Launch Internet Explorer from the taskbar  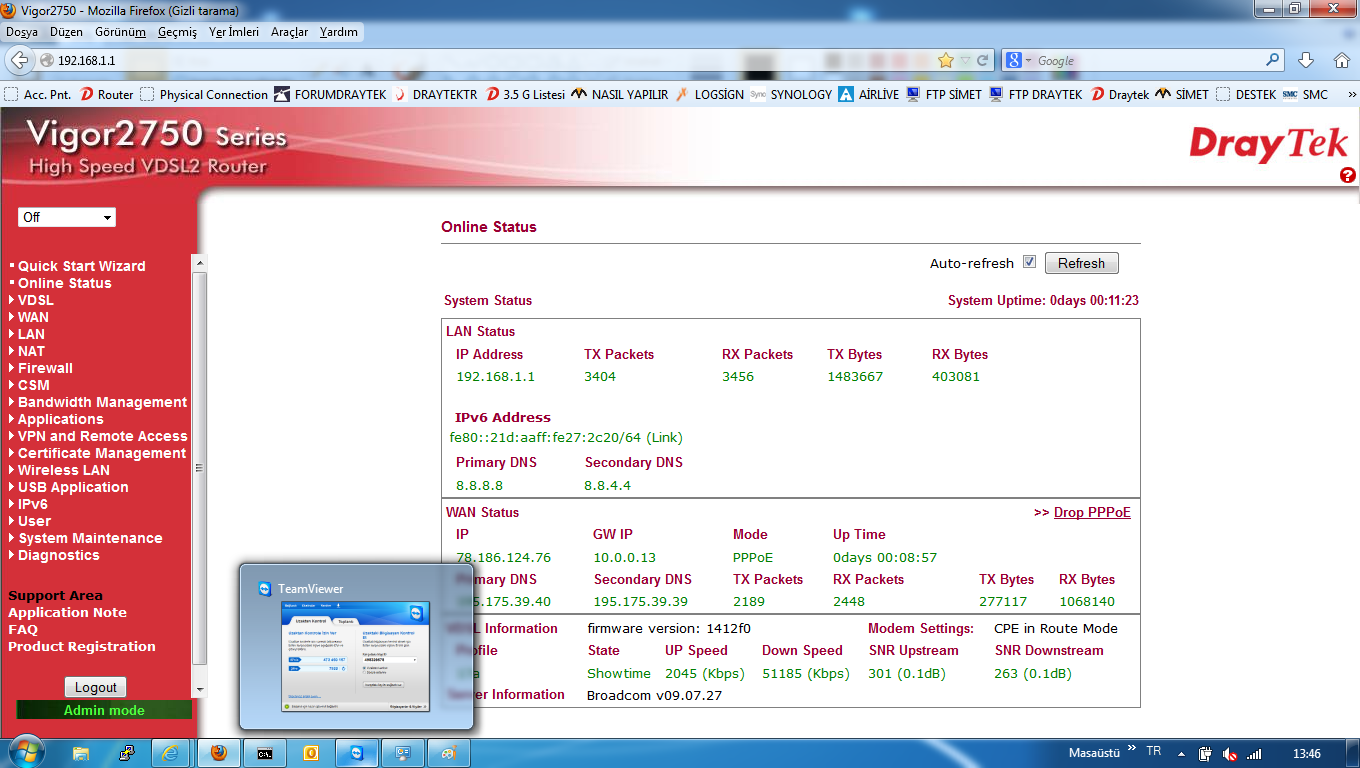(171, 753)
